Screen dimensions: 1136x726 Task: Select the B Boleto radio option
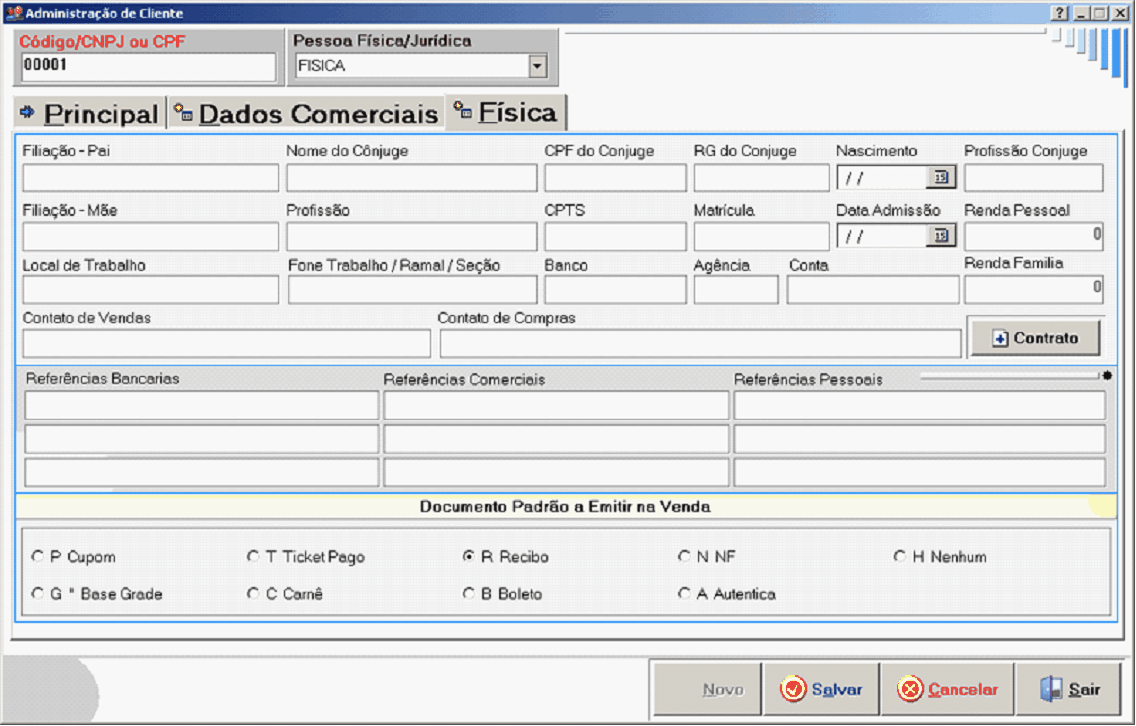coord(469,594)
